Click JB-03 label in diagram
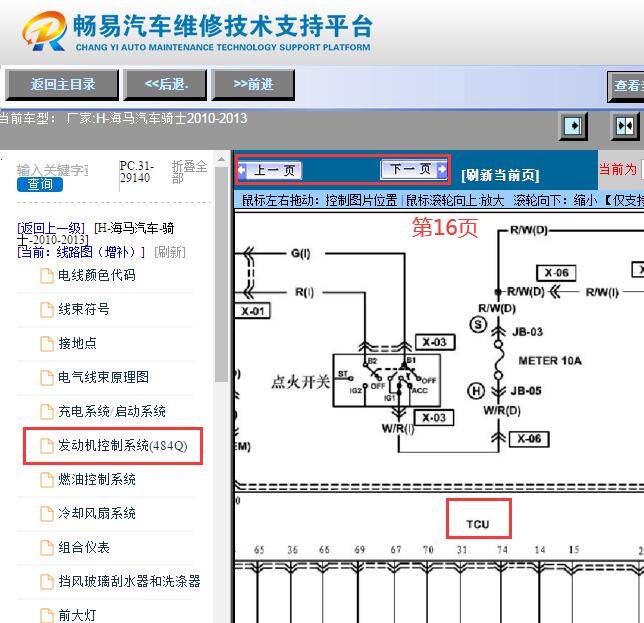This screenshot has height=623, width=644. (527, 332)
